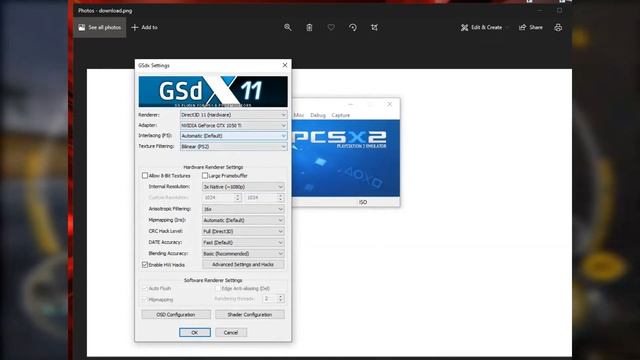Open the Renderer dropdown
The image size is (640, 360).
(233, 115)
